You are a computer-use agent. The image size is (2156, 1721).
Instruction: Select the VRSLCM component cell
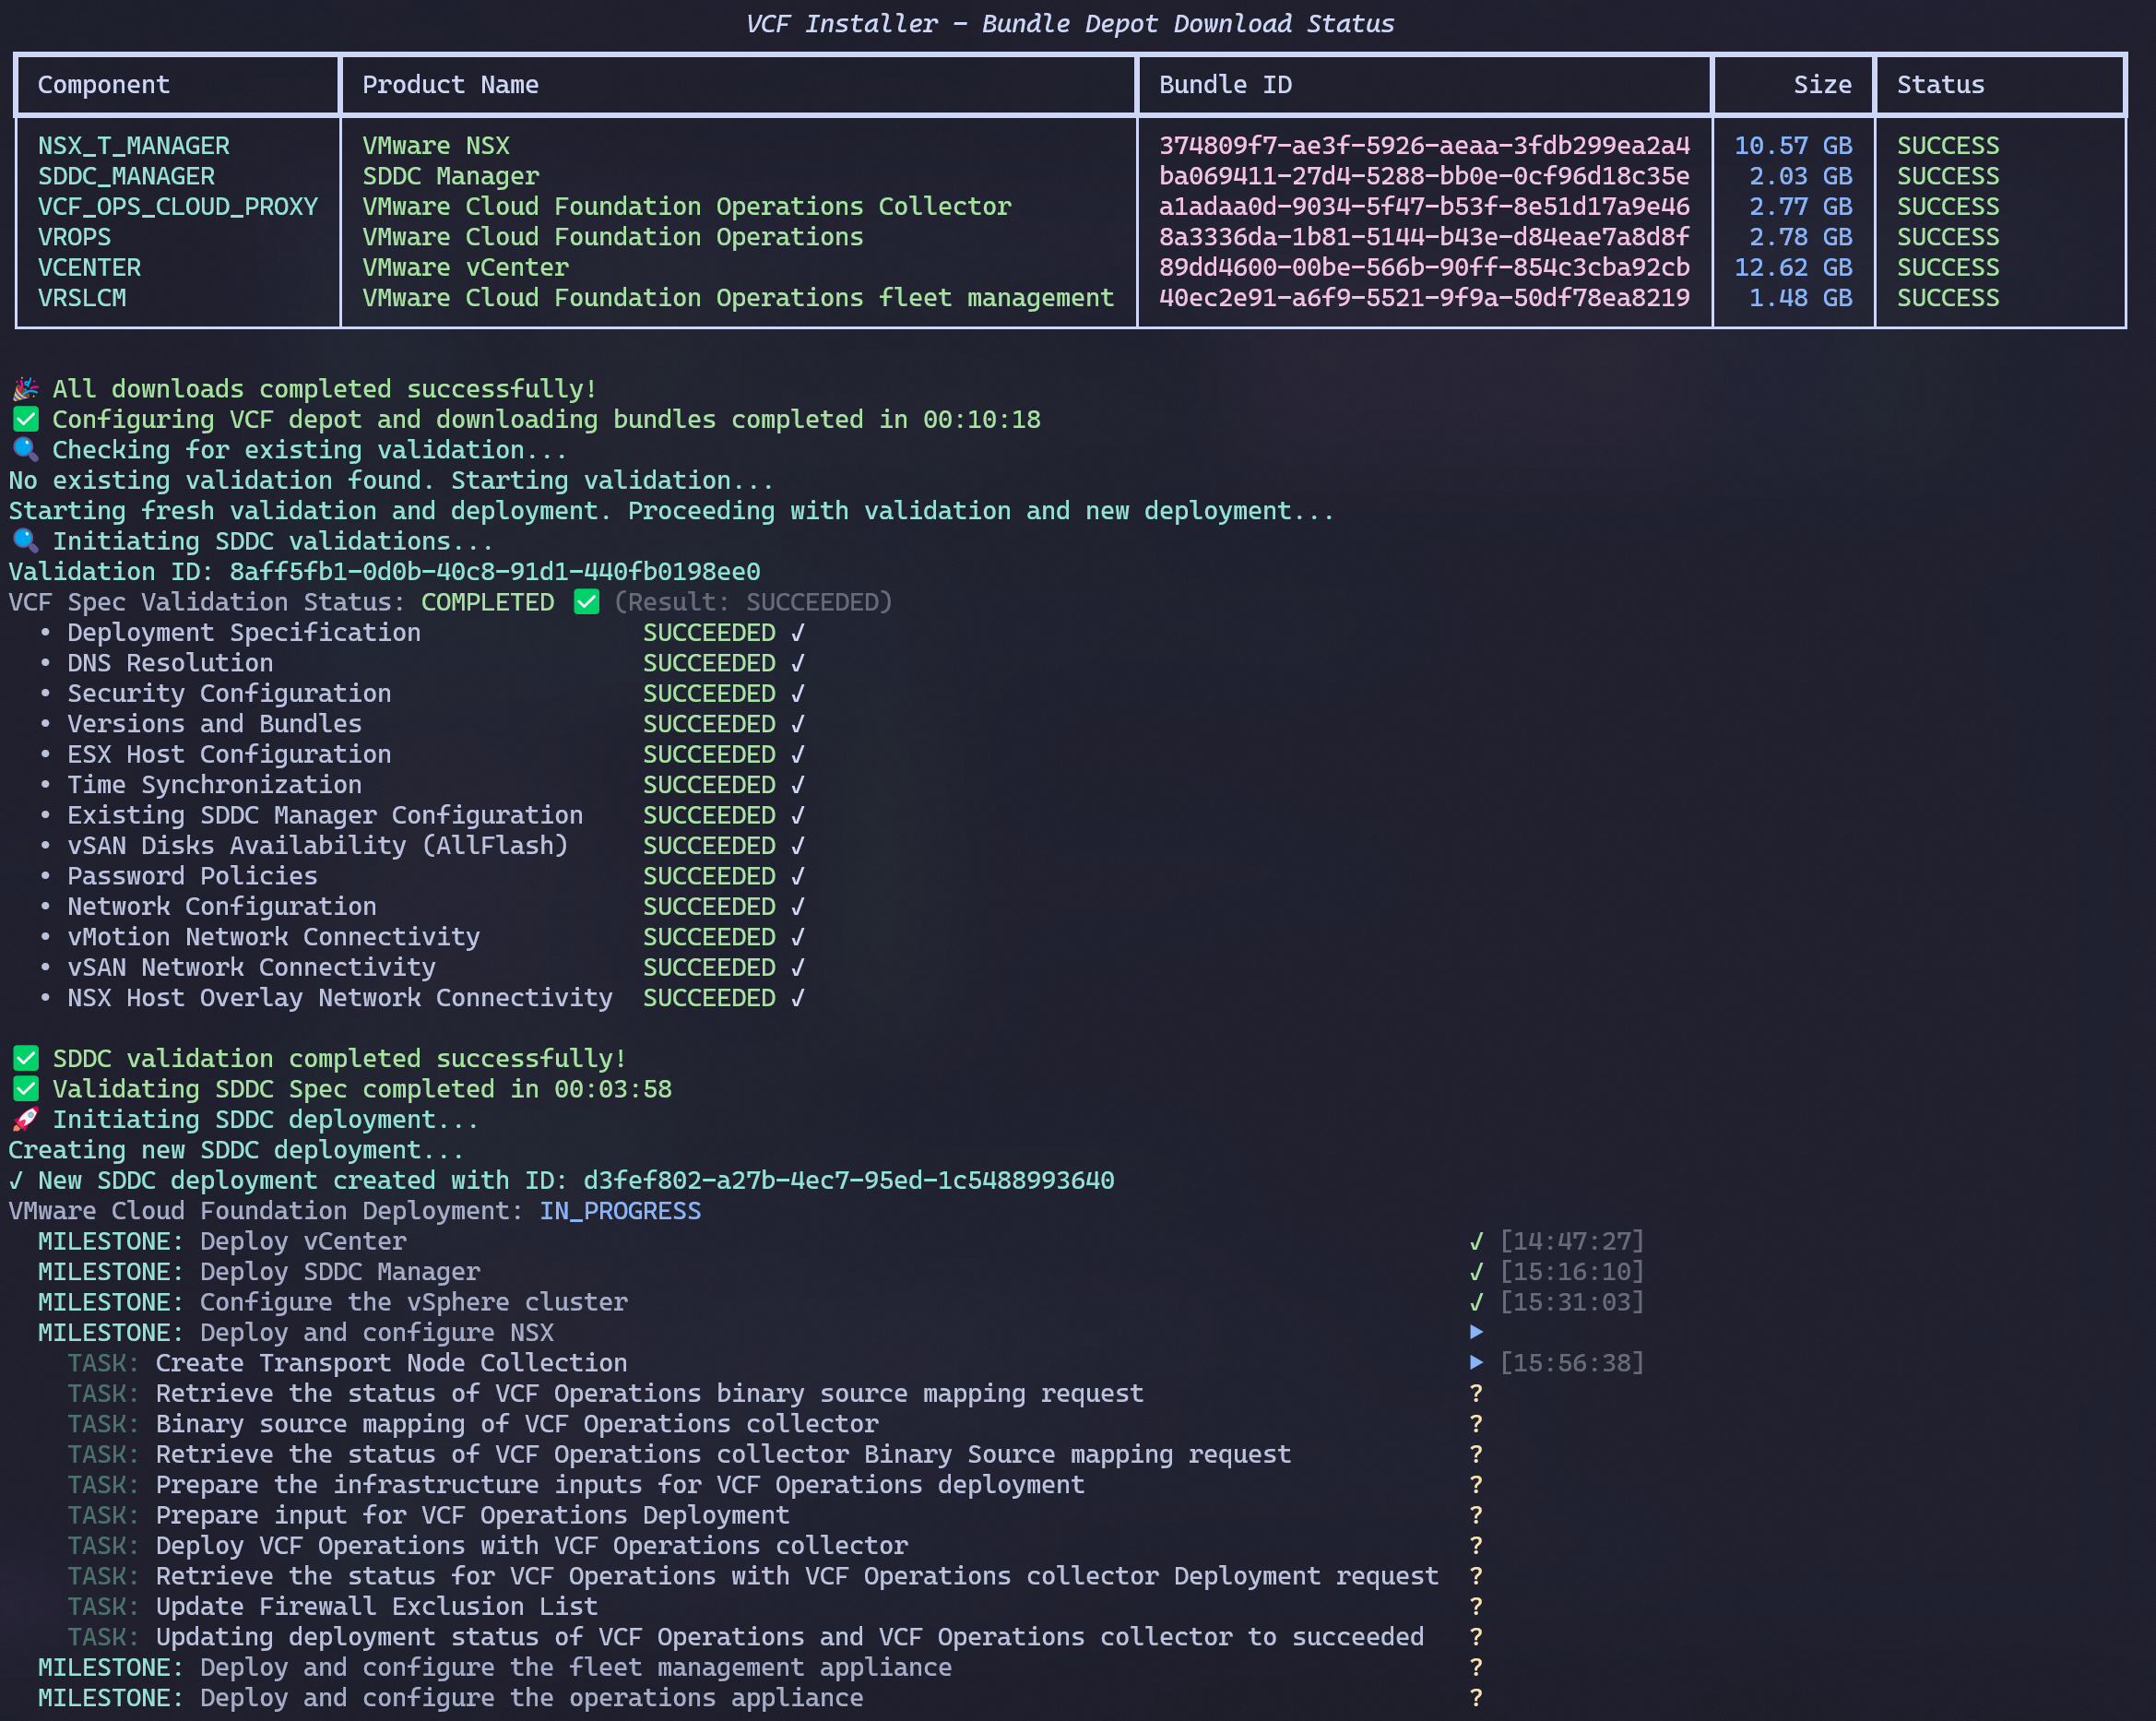pyautogui.click(x=82, y=298)
